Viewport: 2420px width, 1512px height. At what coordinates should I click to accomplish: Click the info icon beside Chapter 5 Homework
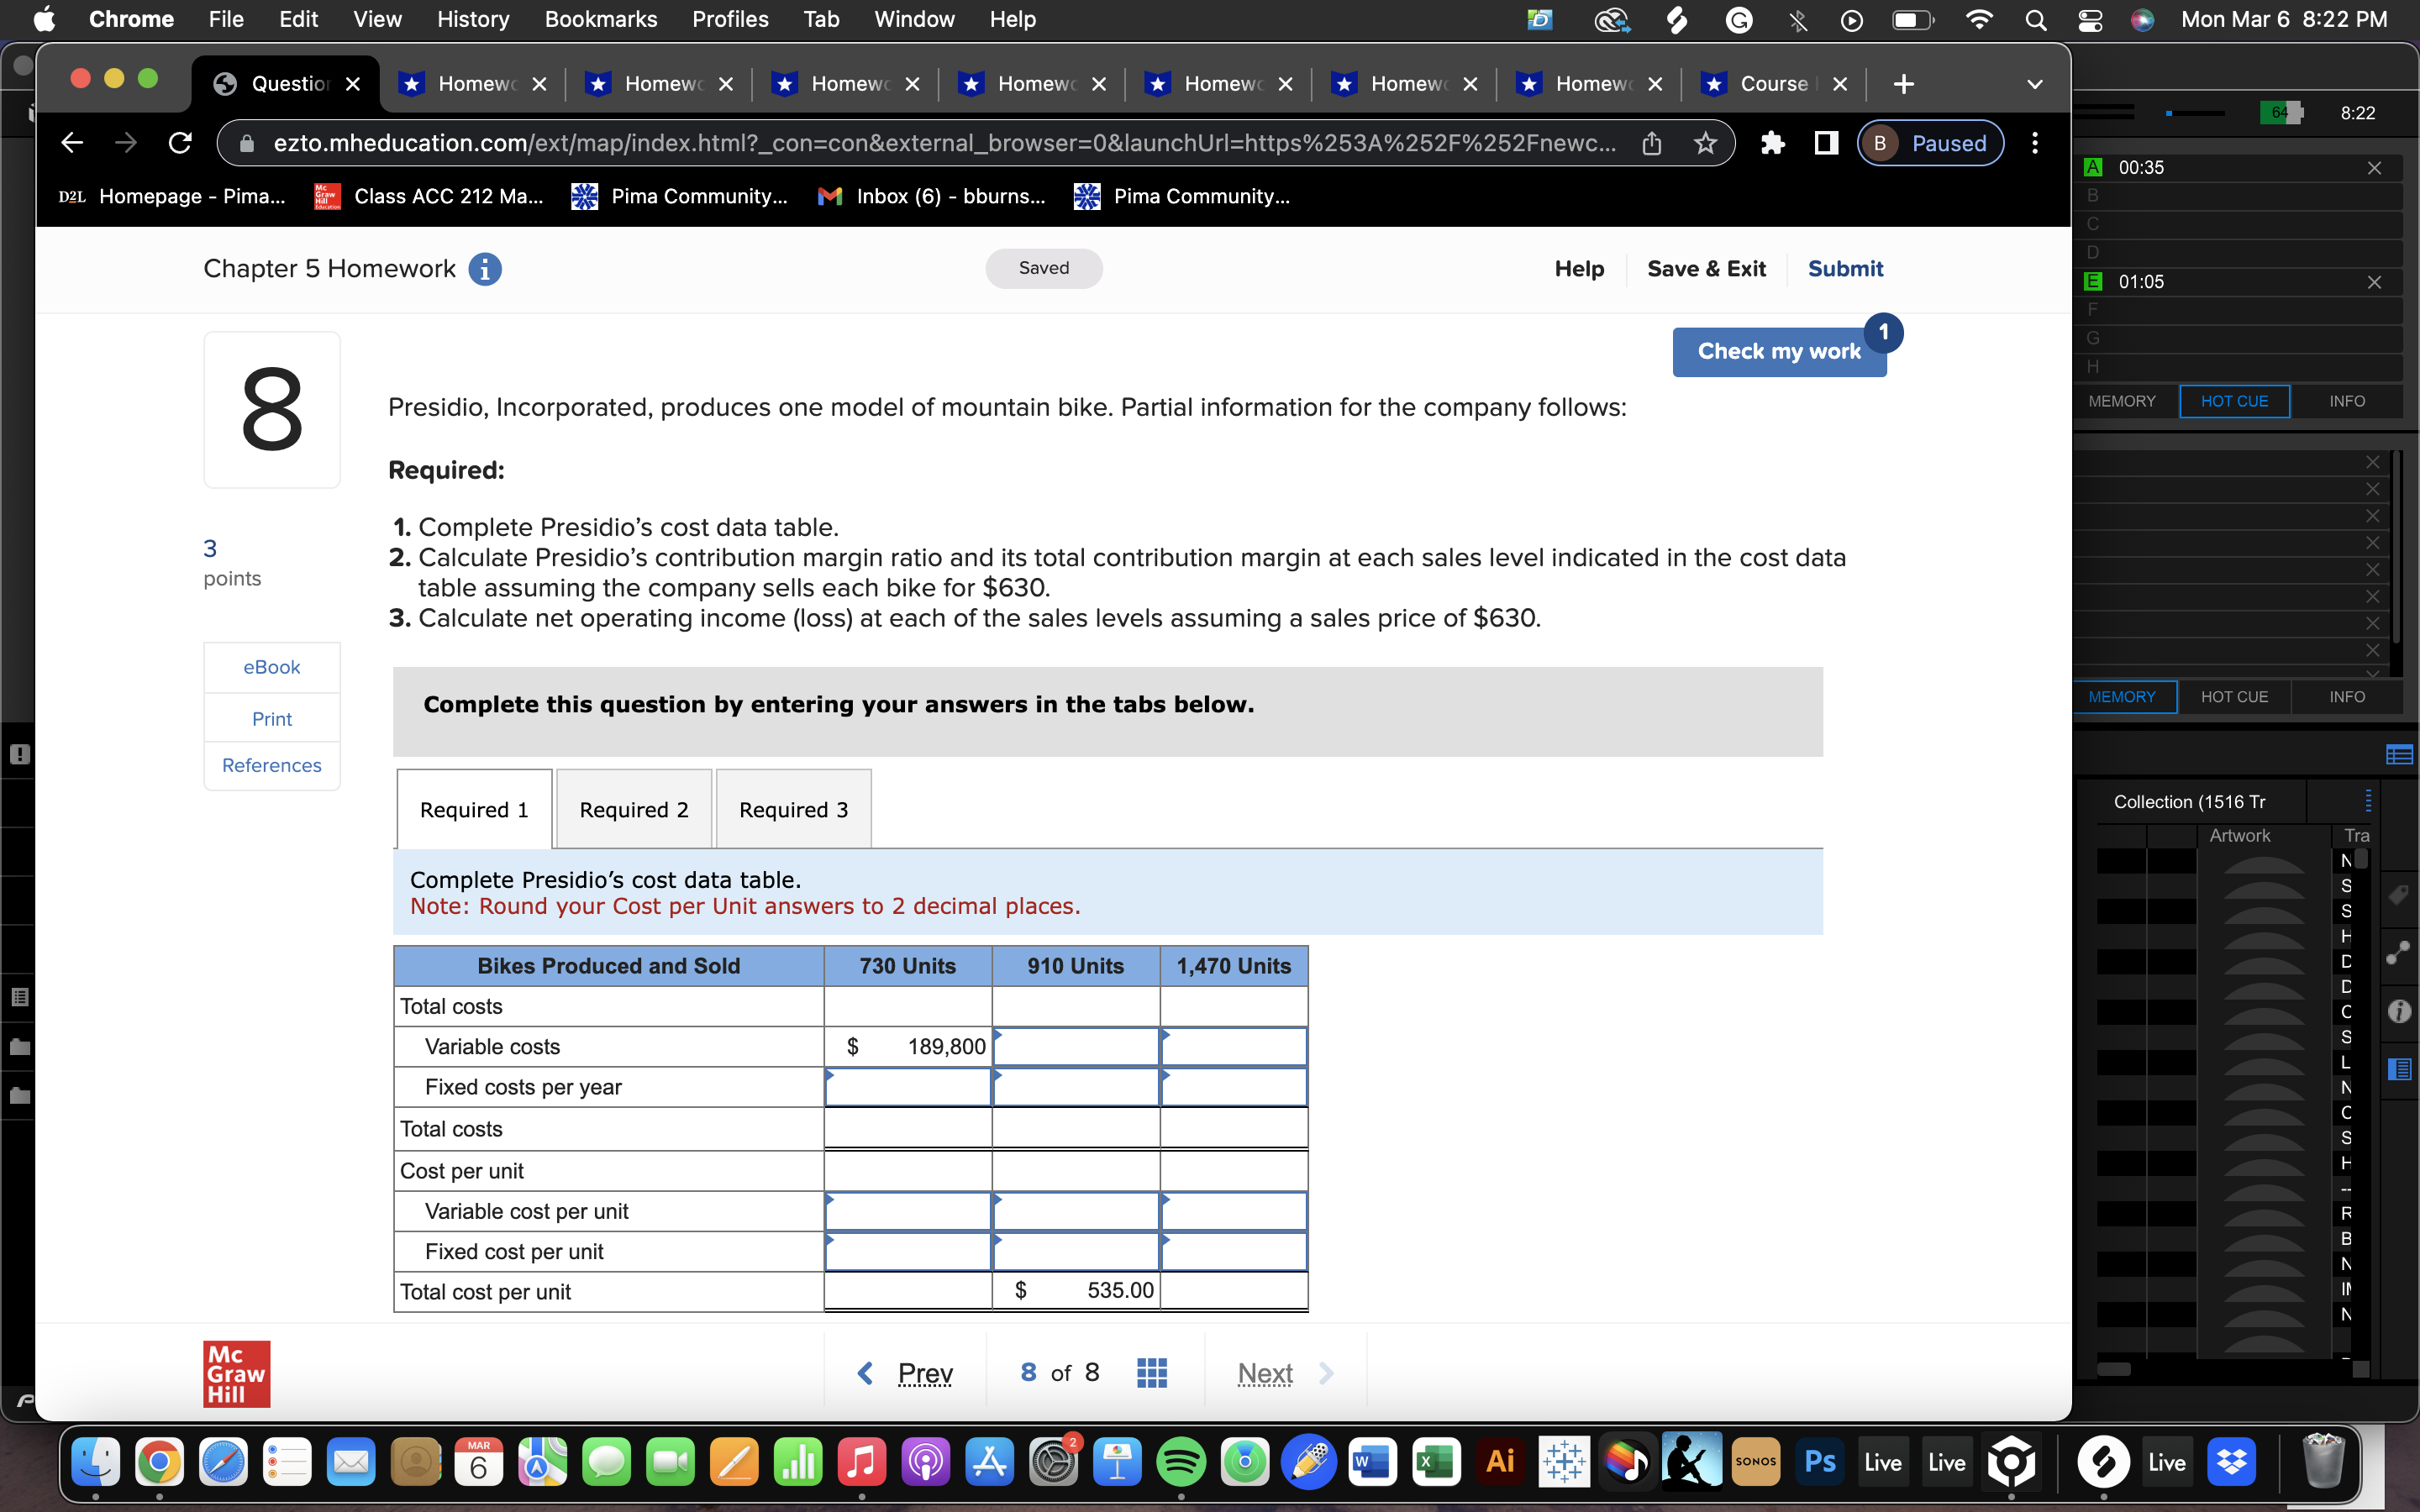coord(486,268)
